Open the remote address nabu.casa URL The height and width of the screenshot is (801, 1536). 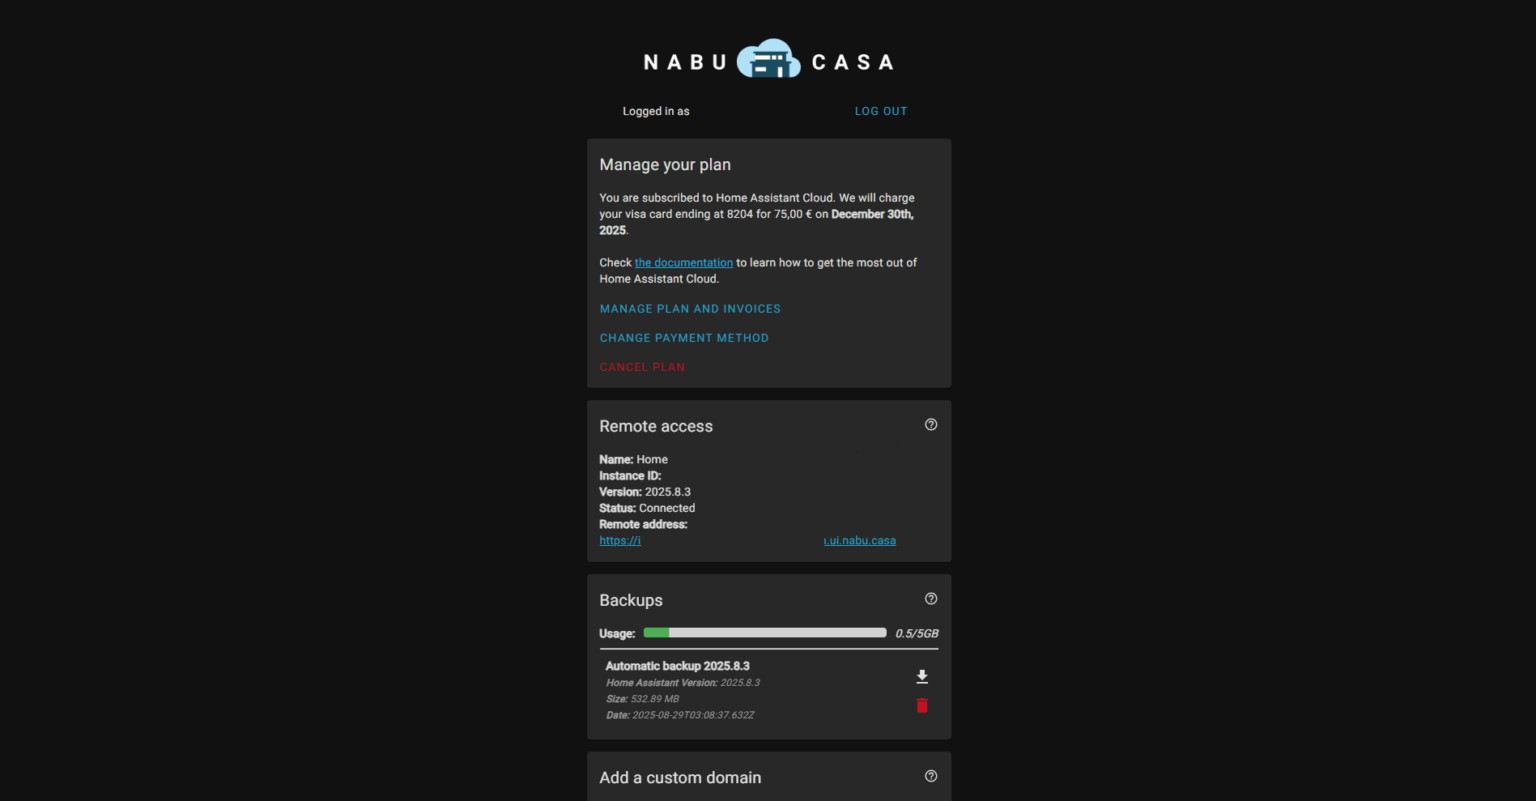859,541
